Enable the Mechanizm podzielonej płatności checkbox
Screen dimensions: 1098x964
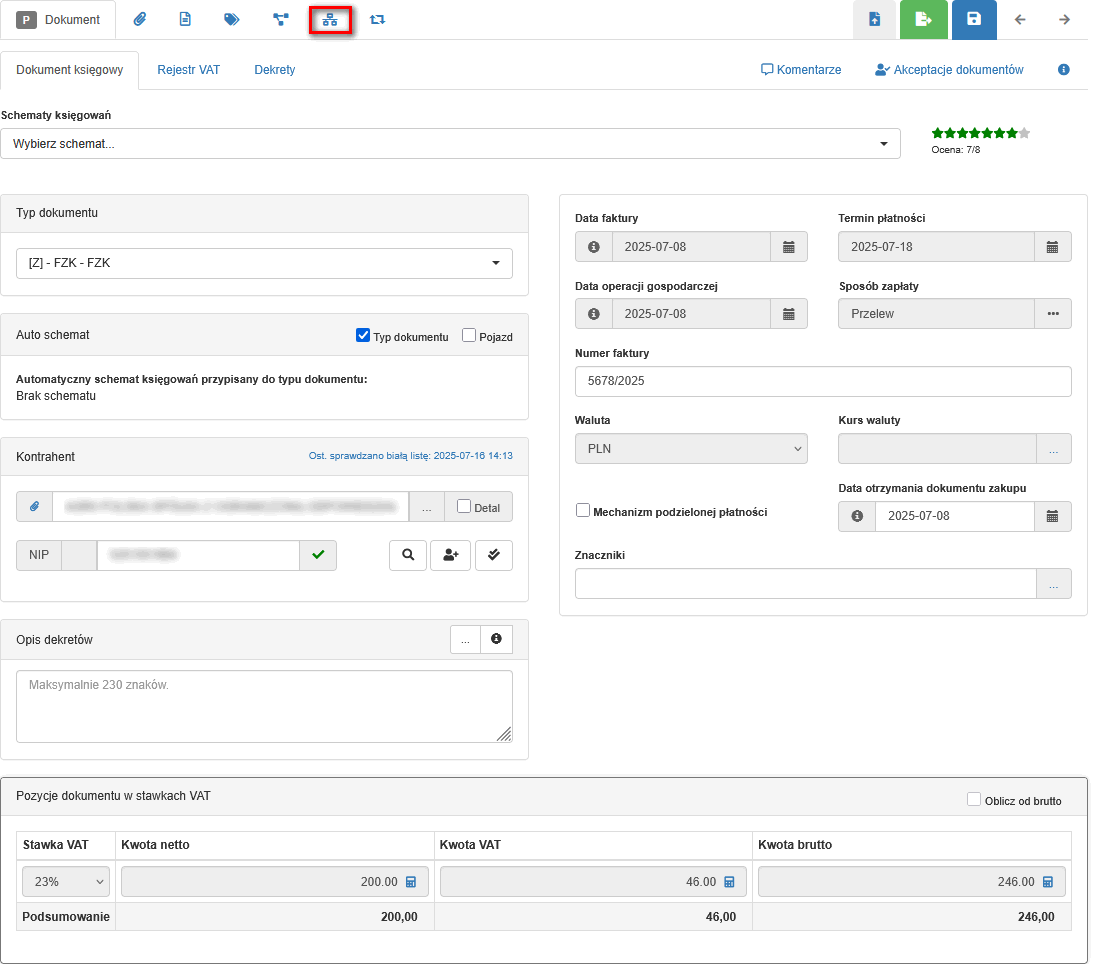tap(583, 511)
